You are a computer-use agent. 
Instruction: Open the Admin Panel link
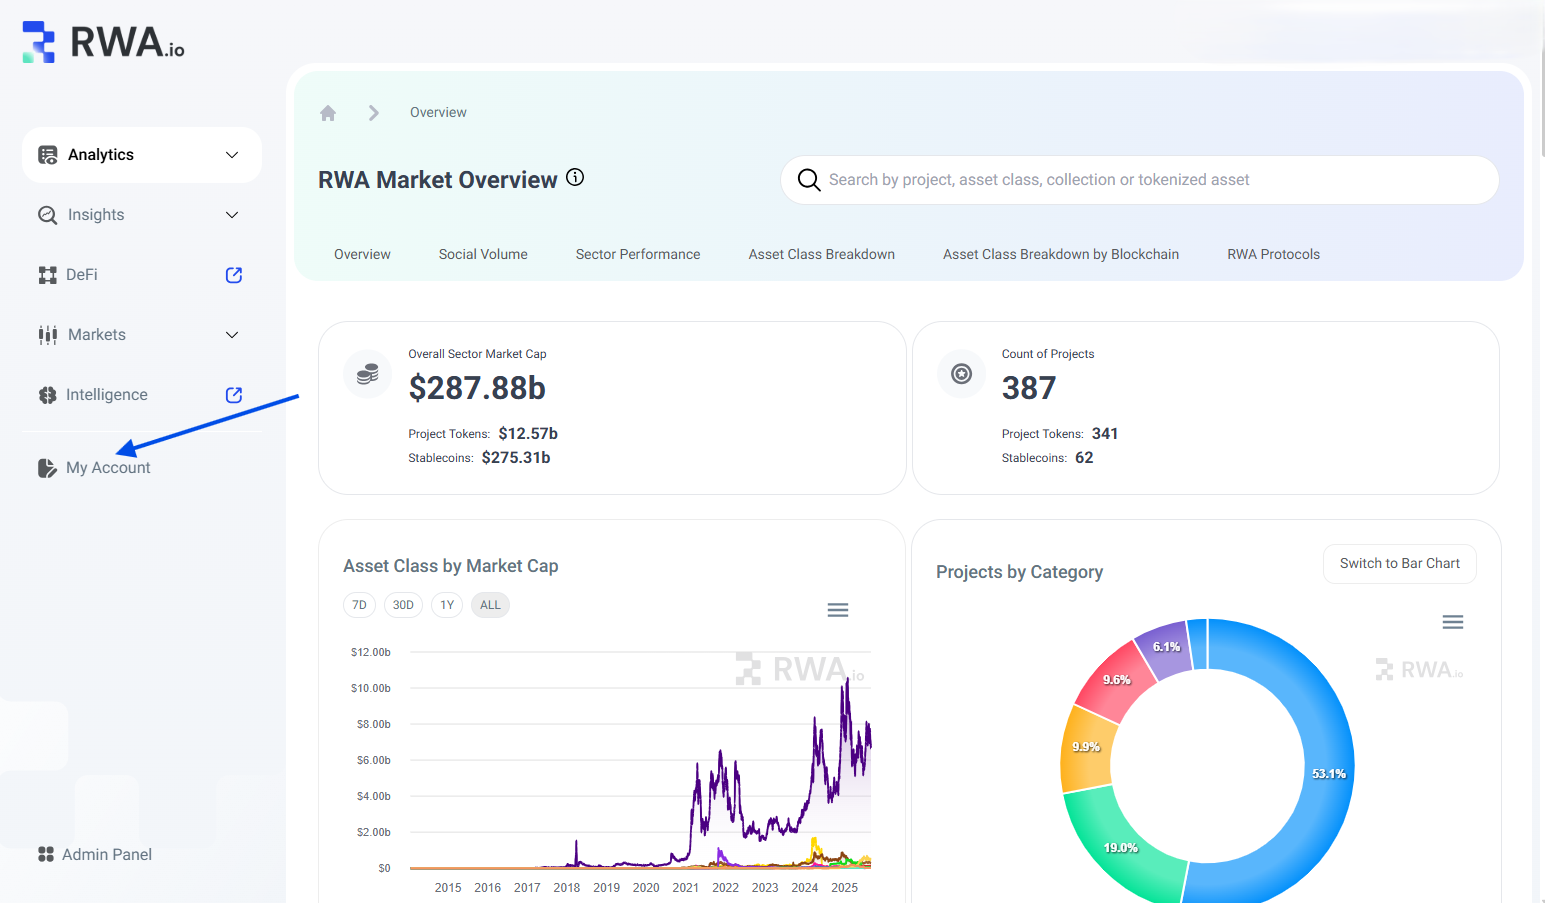(107, 854)
